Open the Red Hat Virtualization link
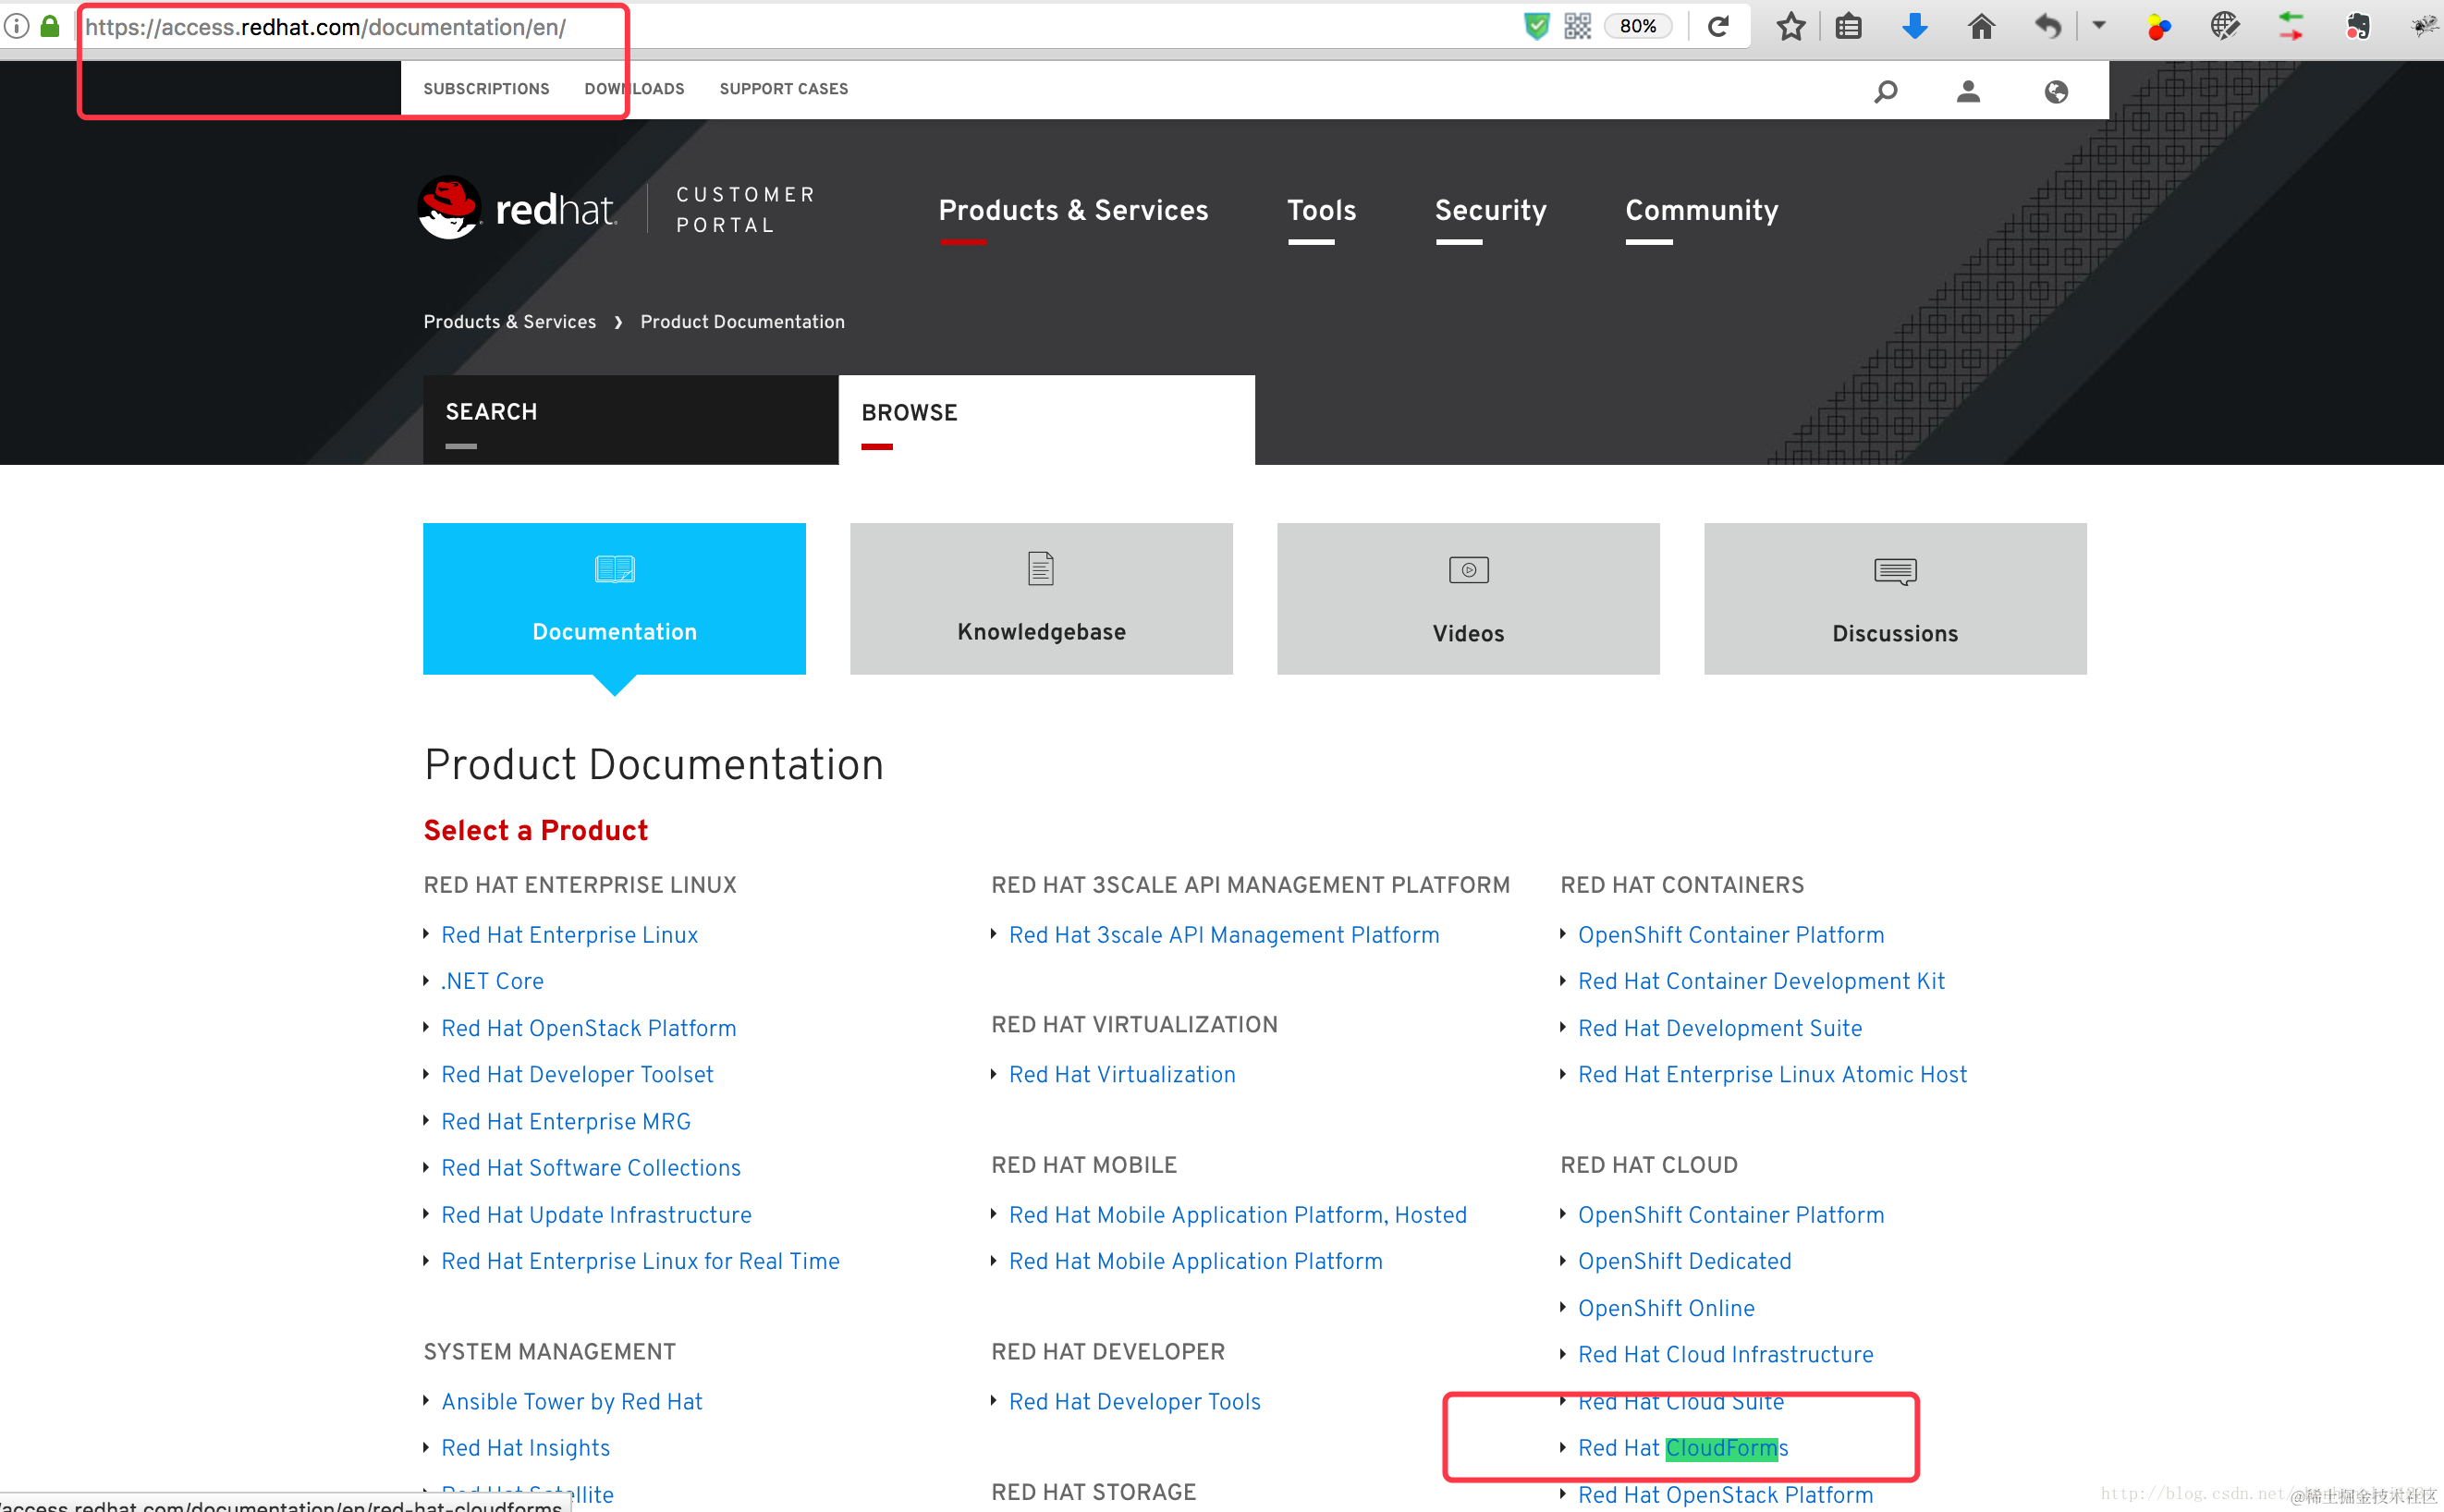2444x1512 pixels. (x=1121, y=1075)
